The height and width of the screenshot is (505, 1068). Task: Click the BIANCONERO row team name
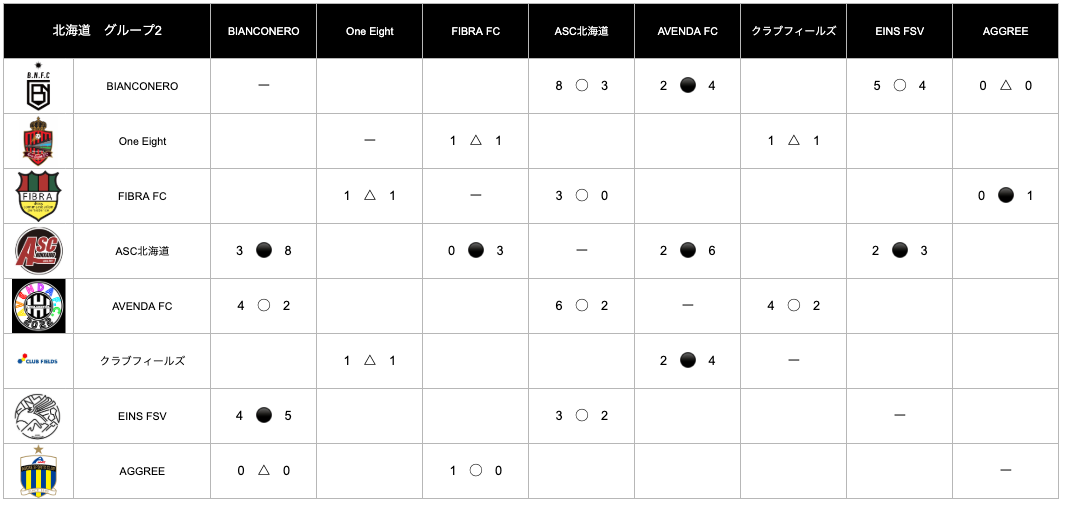click(x=142, y=87)
